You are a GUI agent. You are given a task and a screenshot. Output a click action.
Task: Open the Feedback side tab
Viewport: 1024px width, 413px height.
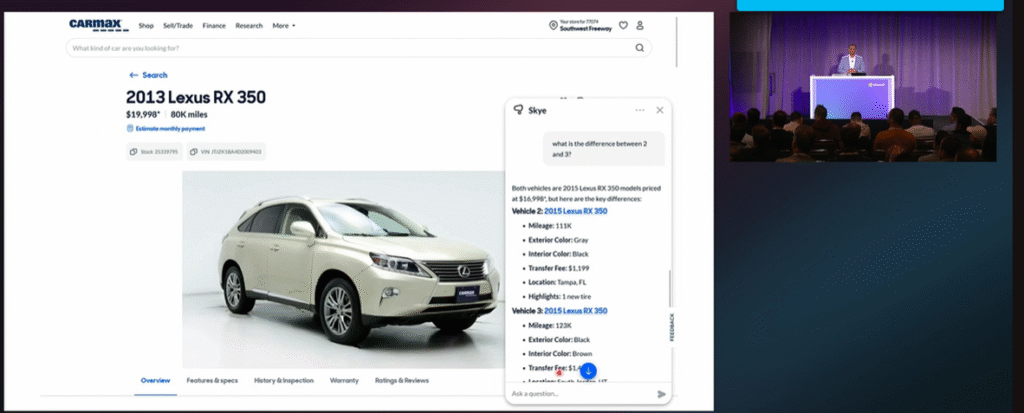(x=671, y=326)
